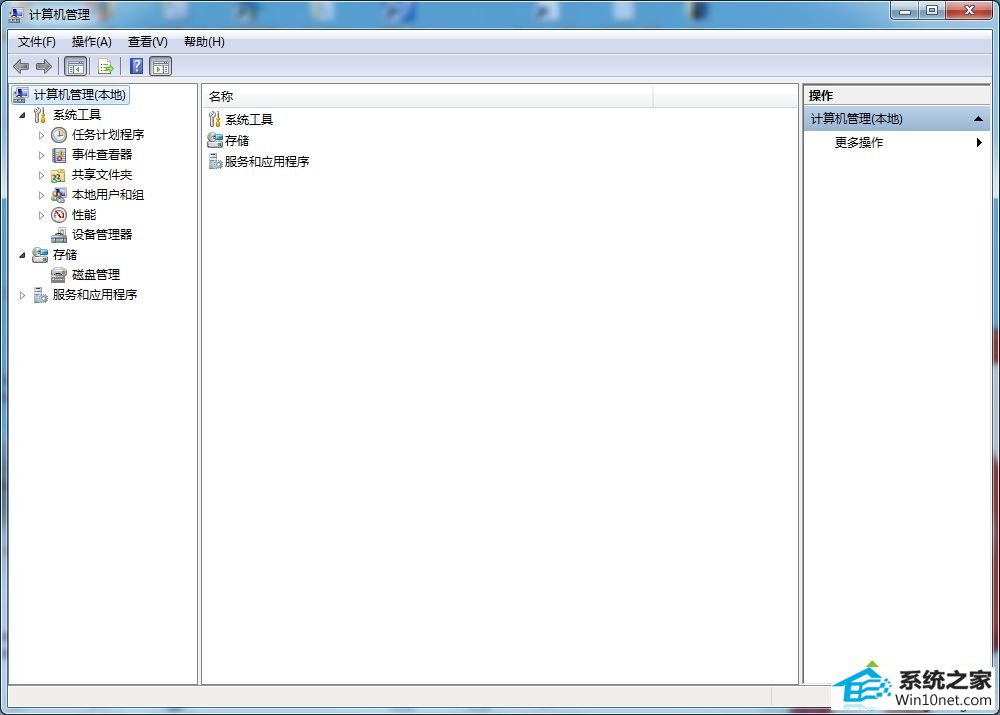Select 共享文件夹 in the tree
1000x715 pixels.
point(102,175)
